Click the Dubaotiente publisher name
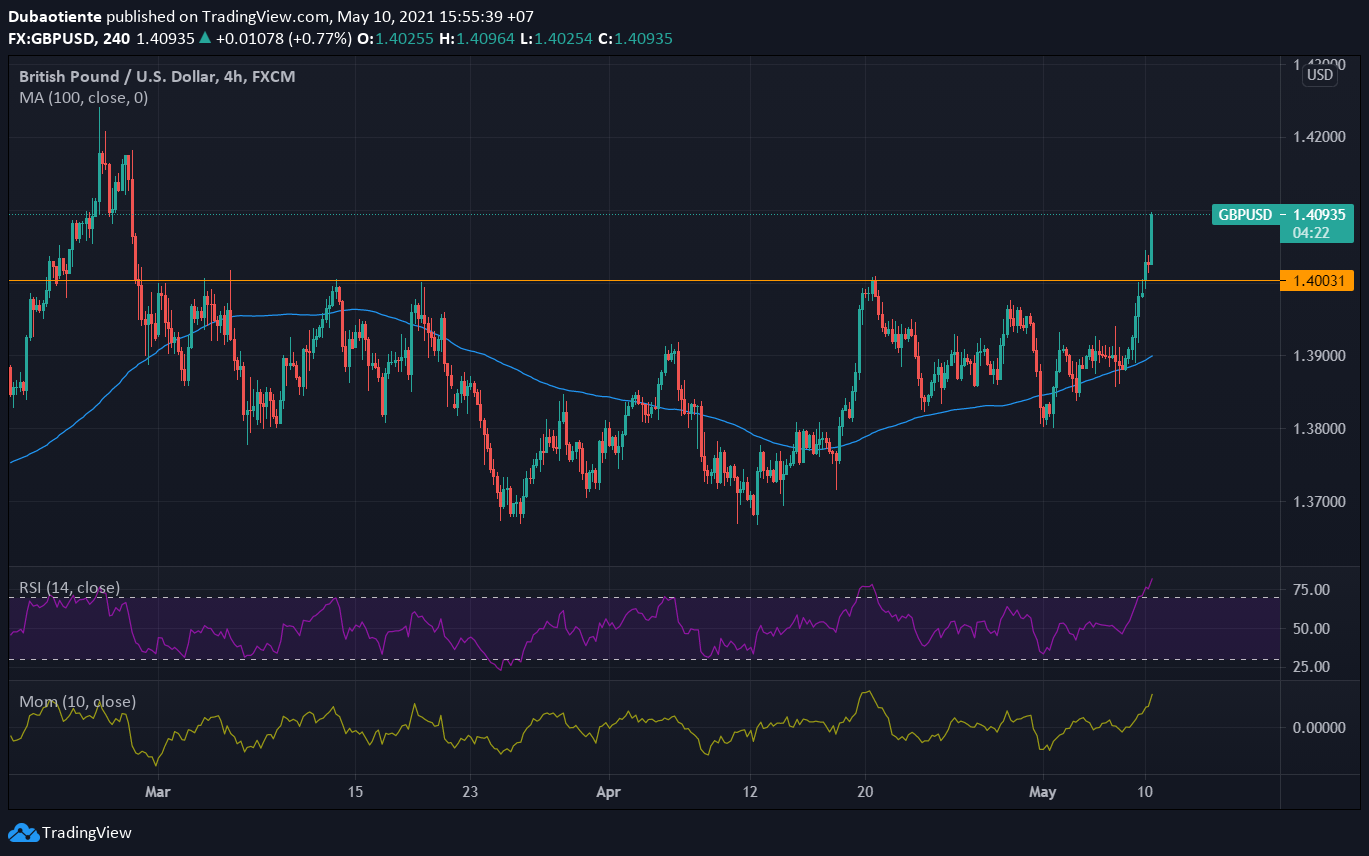 53,18
